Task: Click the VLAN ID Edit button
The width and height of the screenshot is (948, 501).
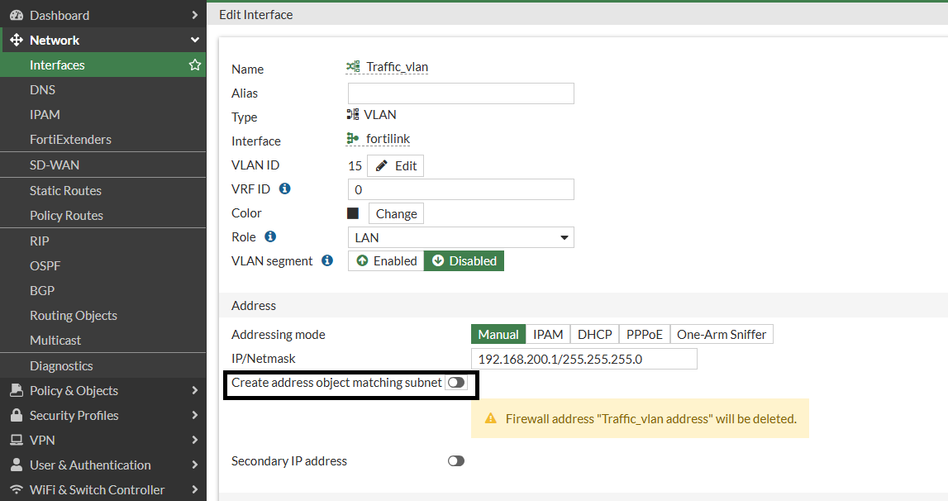Action: (396, 166)
